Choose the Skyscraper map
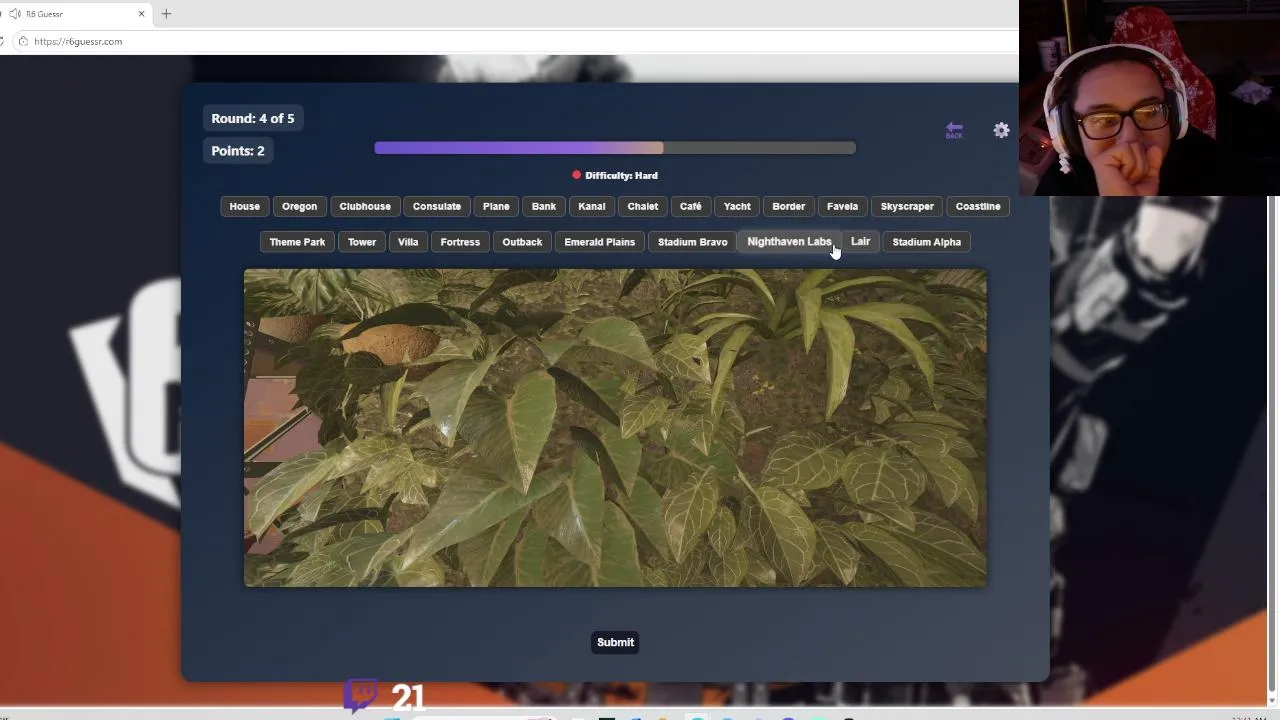This screenshot has height=720, width=1280. coord(907,206)
